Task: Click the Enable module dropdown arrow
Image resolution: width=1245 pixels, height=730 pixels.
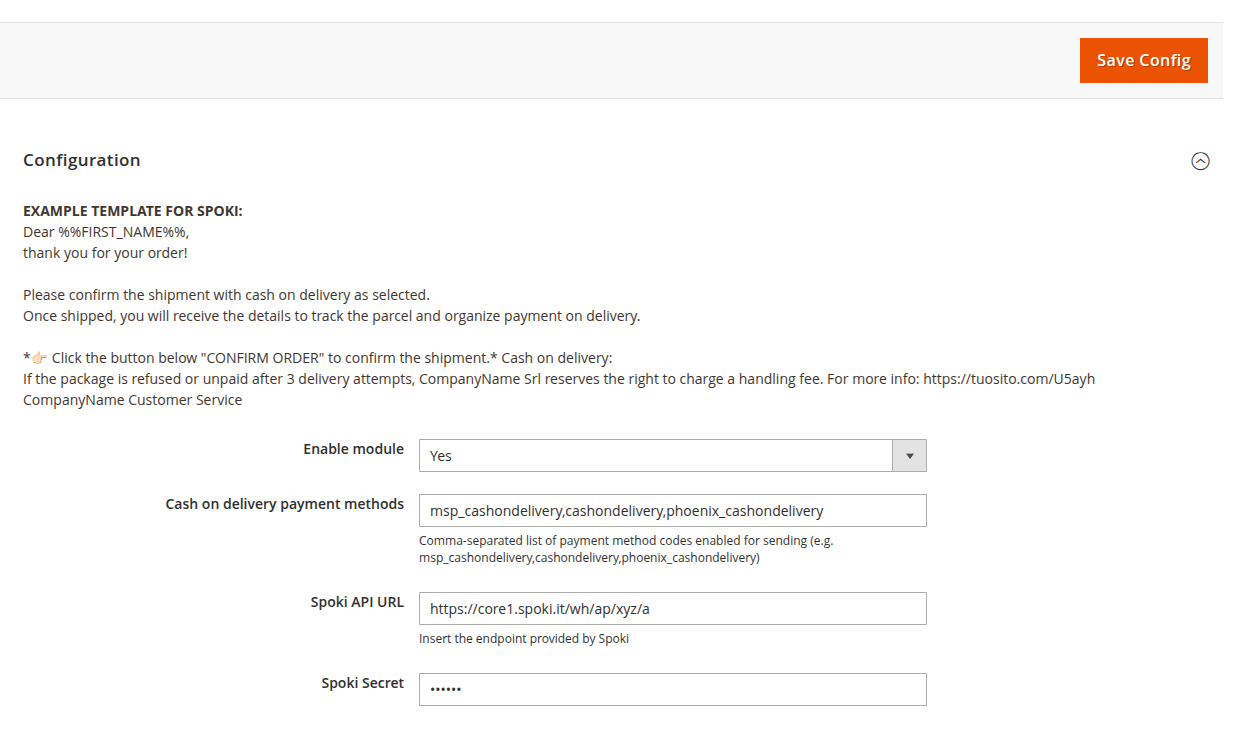Action: coord(909,456)
